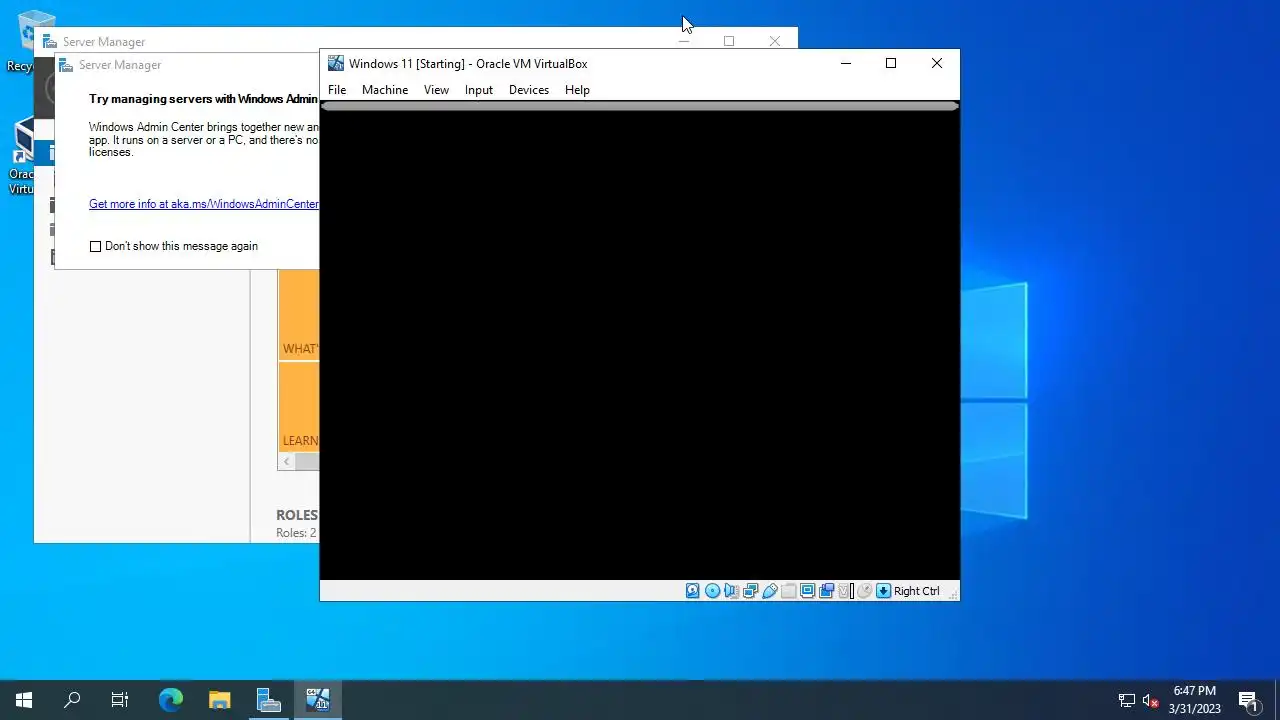This screenshot has width=1280, height=720.
Task: Open the View menu in VirtualBox
Action: click(x=436, y=90)
